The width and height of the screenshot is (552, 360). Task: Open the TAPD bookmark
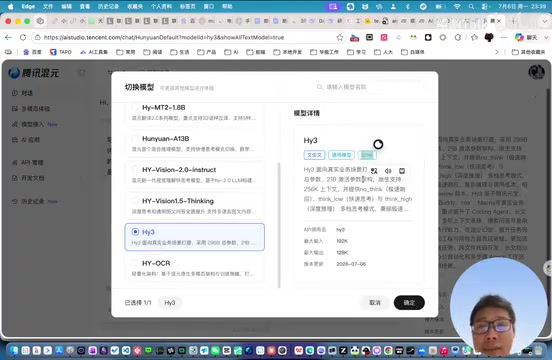pyautogui.click(x=61, y=52)
